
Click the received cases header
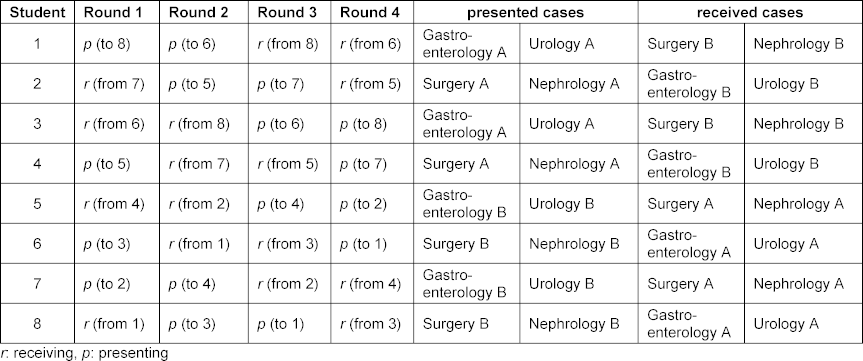click(x=750, y=13)
